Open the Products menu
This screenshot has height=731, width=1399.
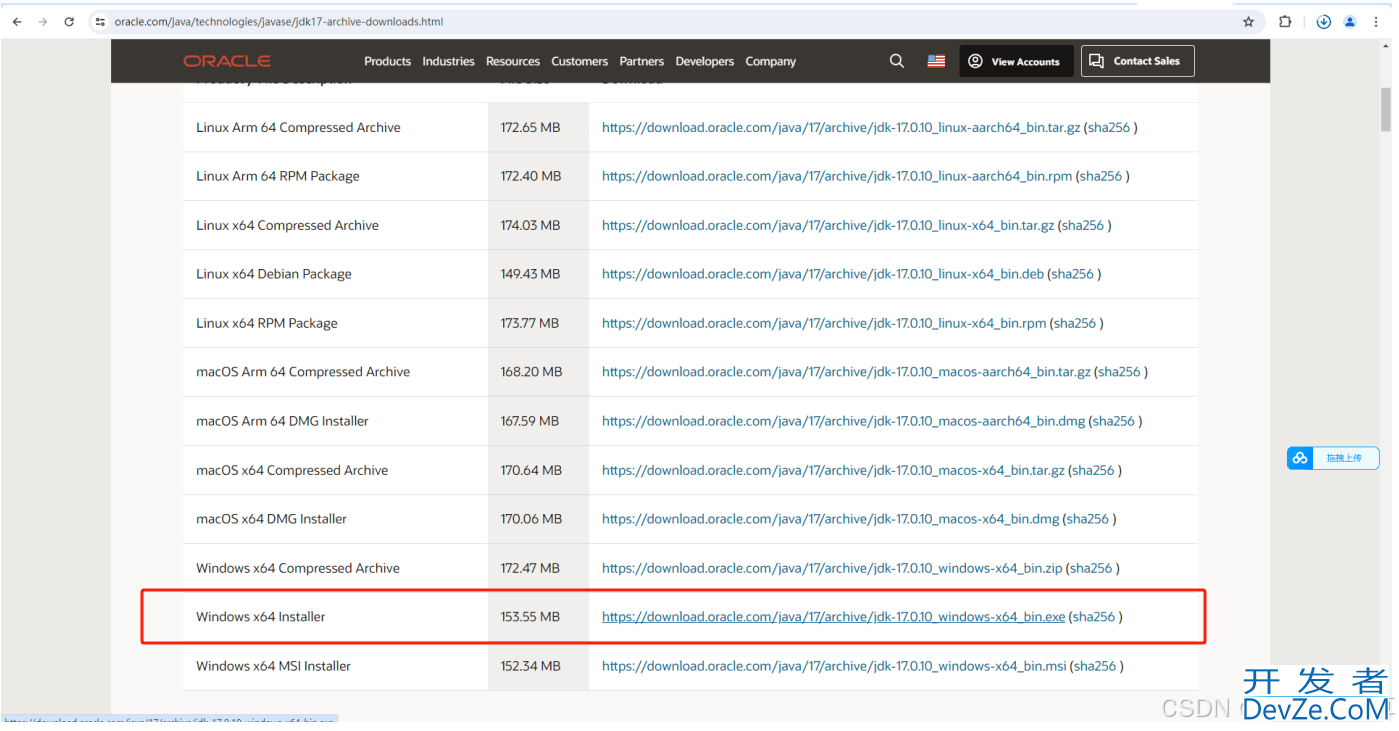point(387,61)
